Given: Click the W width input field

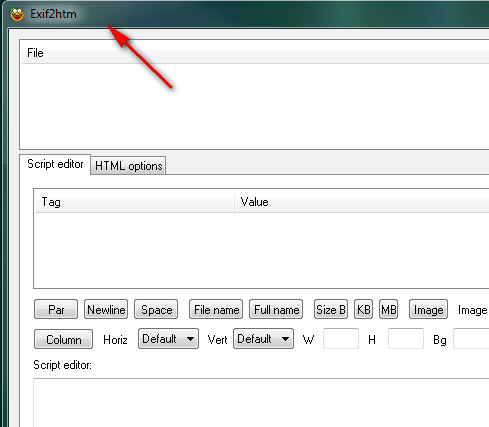Looking at the screenshot, I should click(x=341, y=339).
